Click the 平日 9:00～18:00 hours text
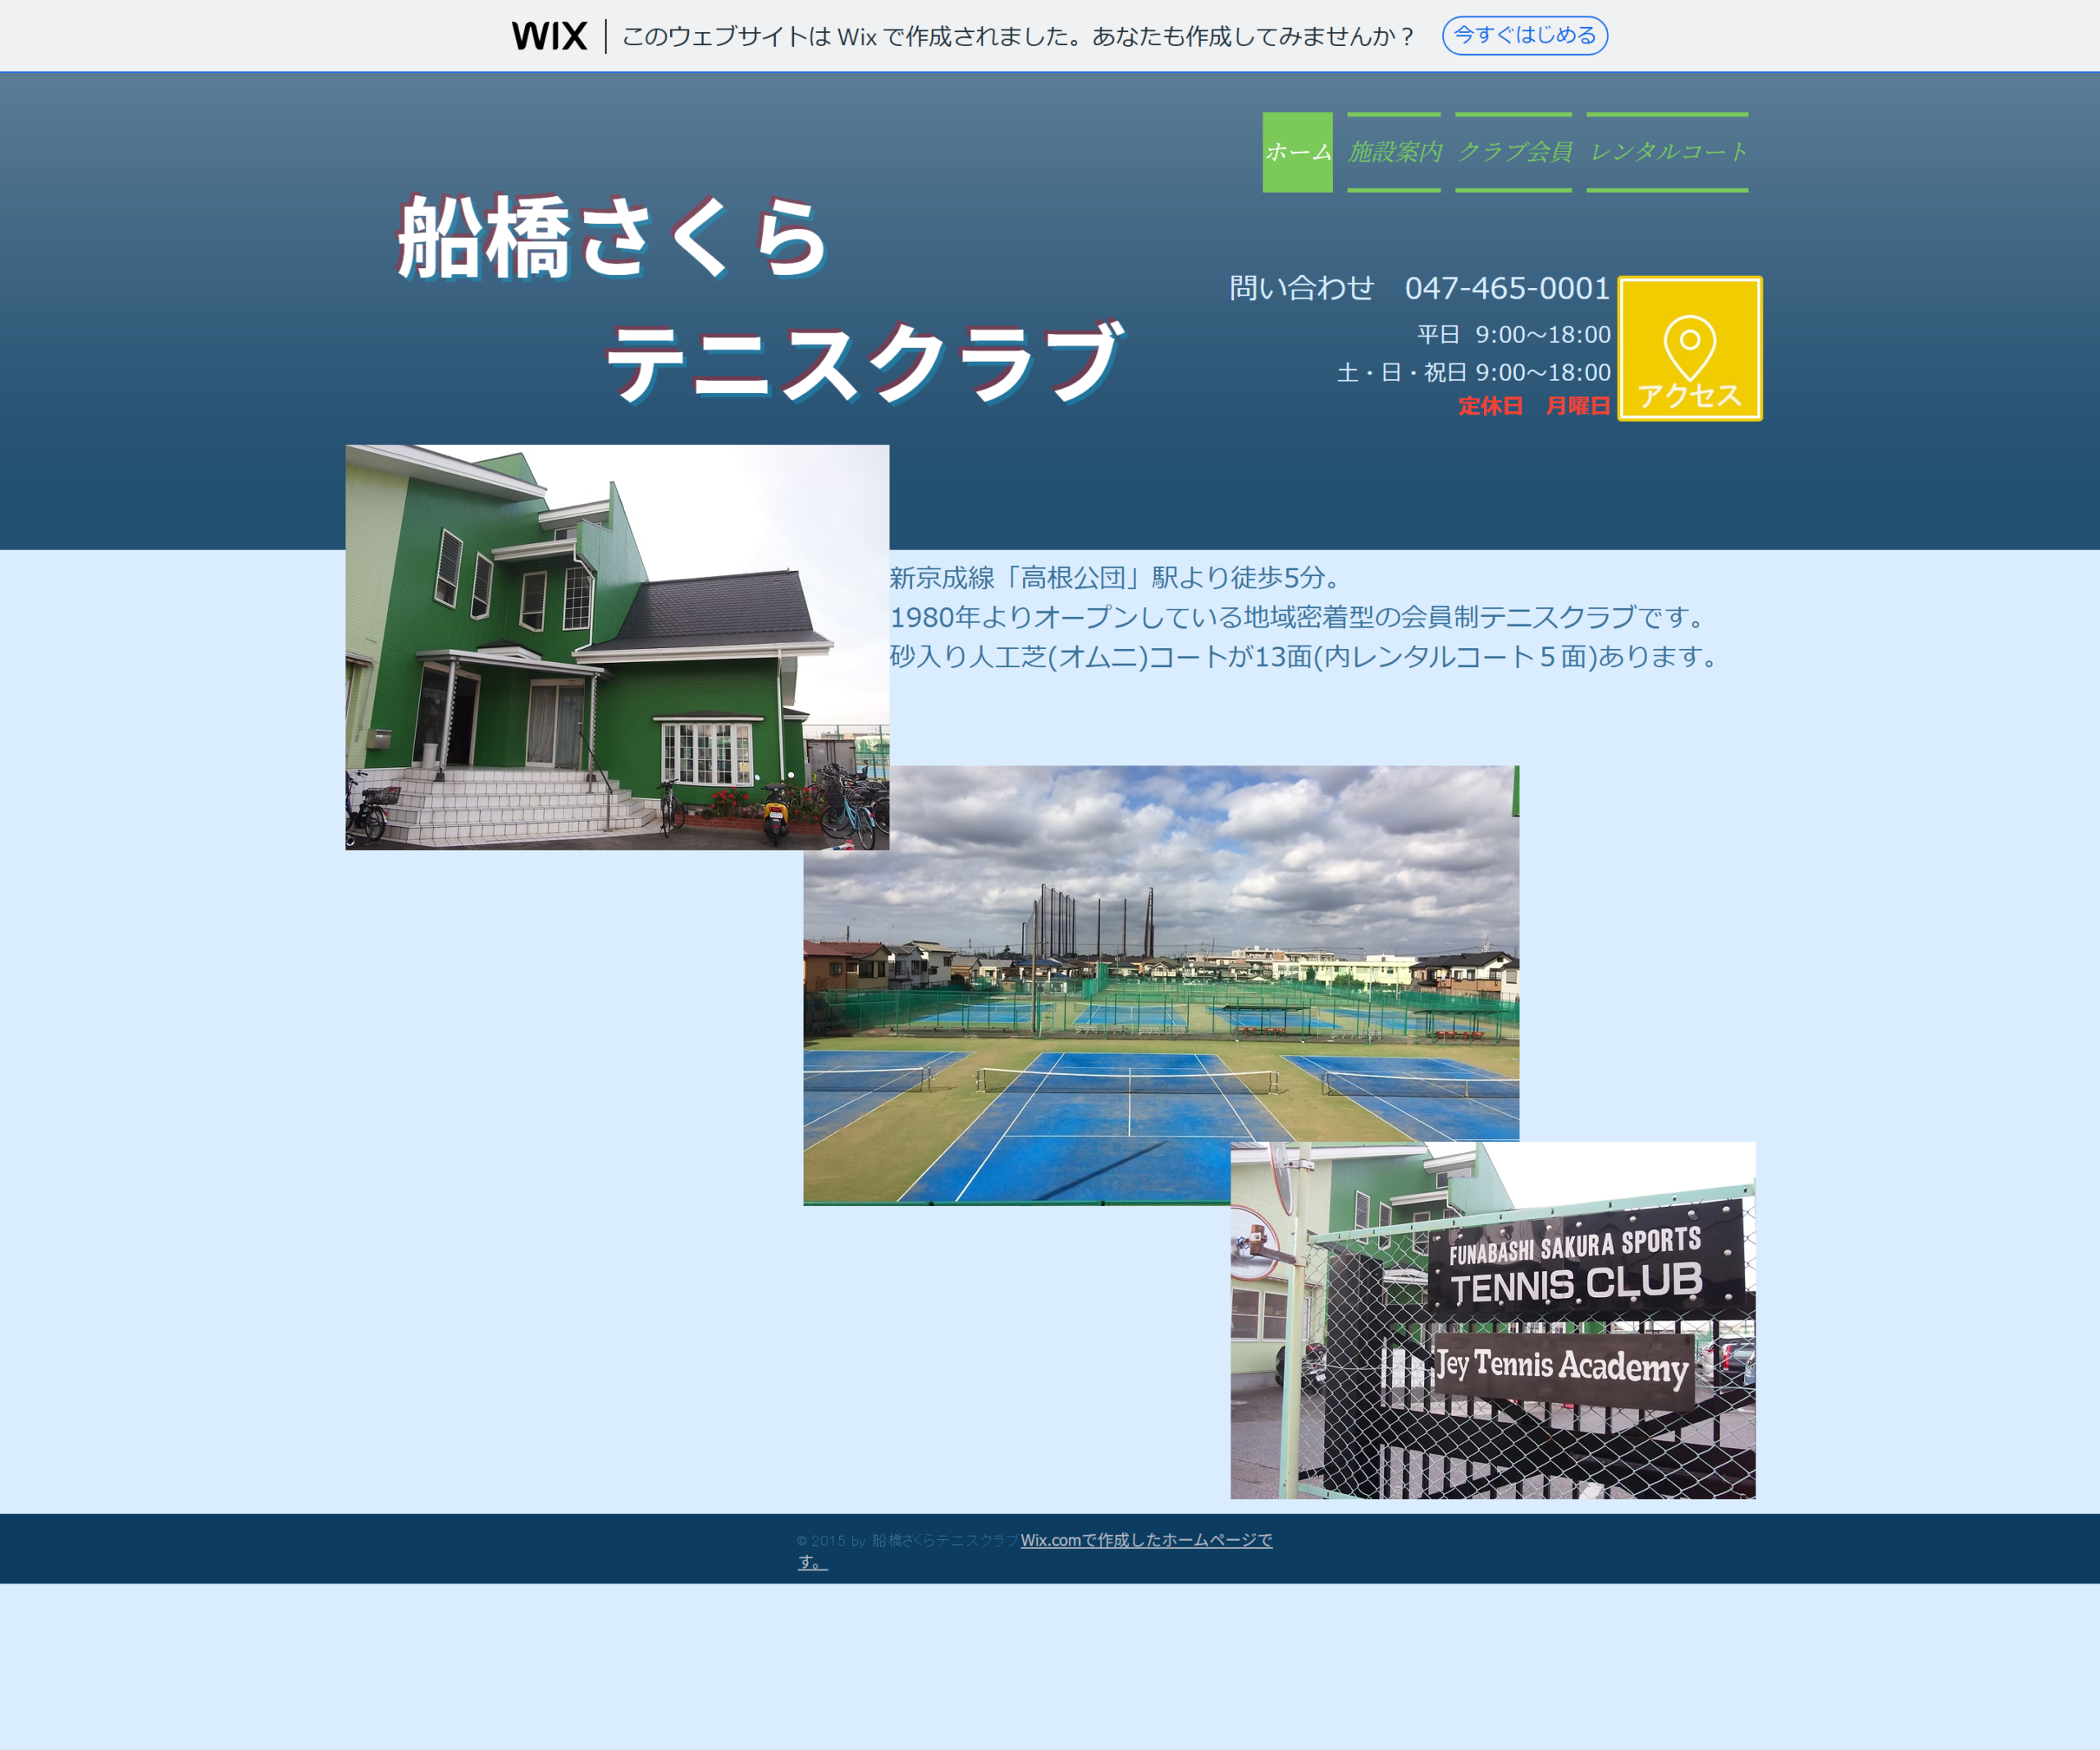The width and height of the screenshot is (2100, 1750). 1513,334
